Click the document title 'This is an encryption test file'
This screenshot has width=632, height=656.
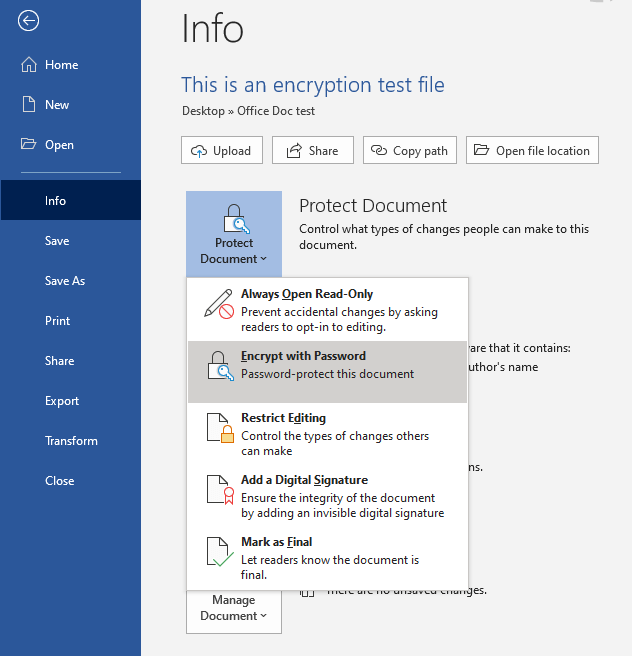tap(313, 85)
